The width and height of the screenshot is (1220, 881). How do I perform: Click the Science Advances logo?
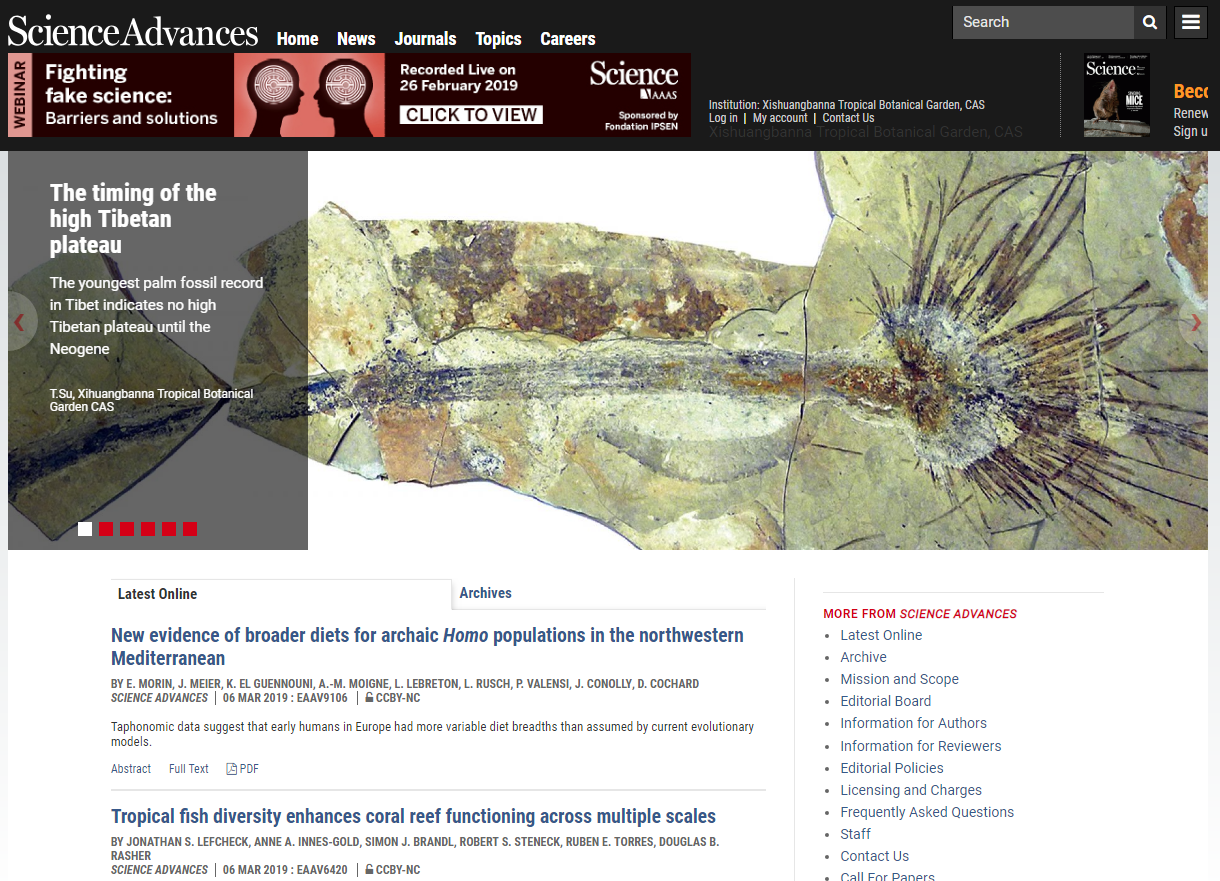pos(133,32)
